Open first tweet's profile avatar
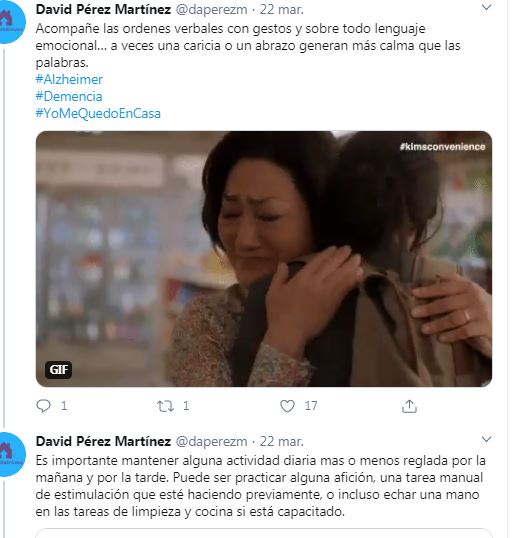 point(11,21)
